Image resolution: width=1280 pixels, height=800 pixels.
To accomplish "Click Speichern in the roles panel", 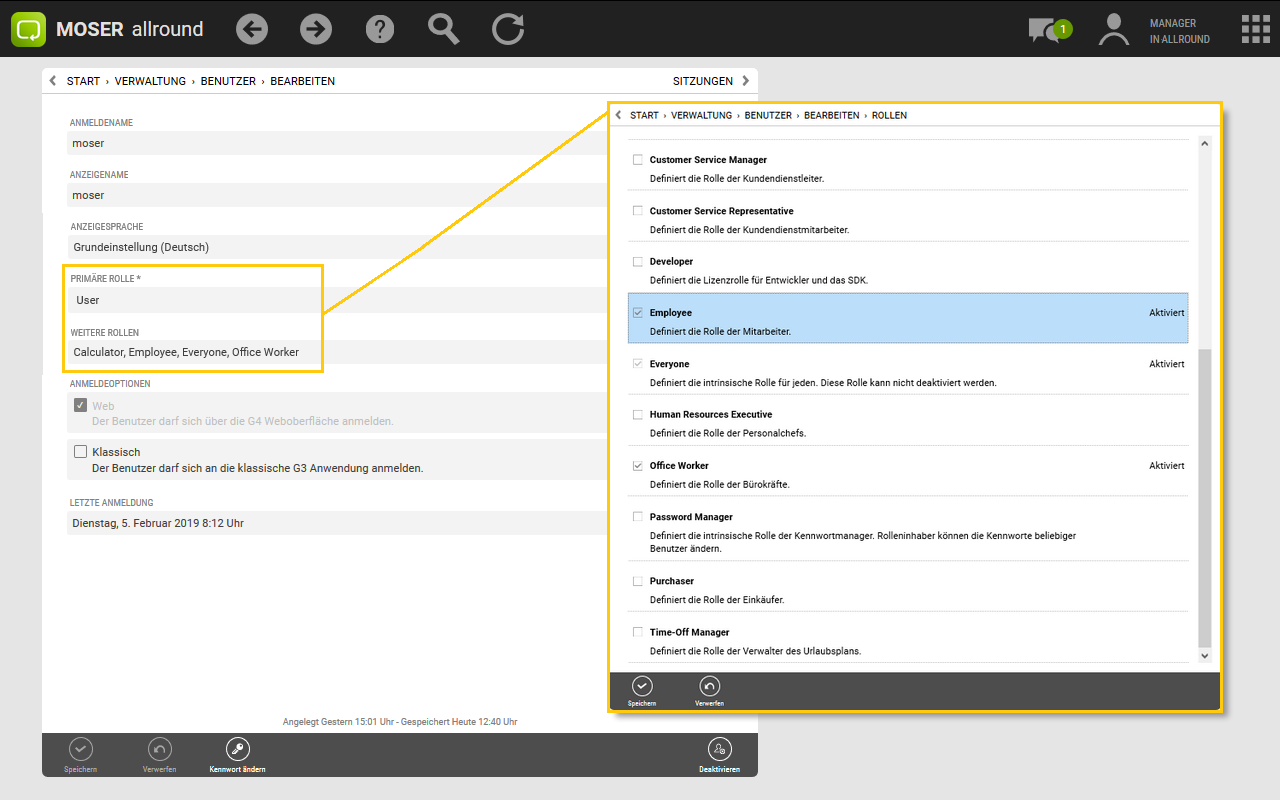I will [642, 687].
